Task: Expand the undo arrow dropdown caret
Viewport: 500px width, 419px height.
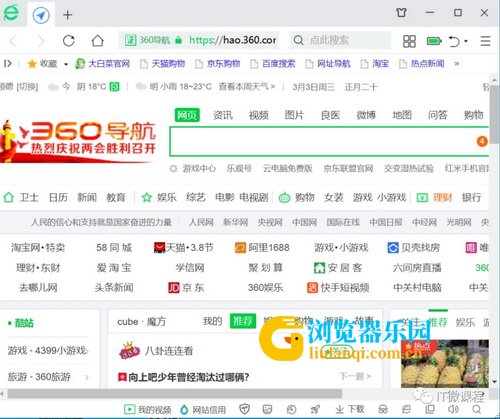Action: click(x=466, y=41)
